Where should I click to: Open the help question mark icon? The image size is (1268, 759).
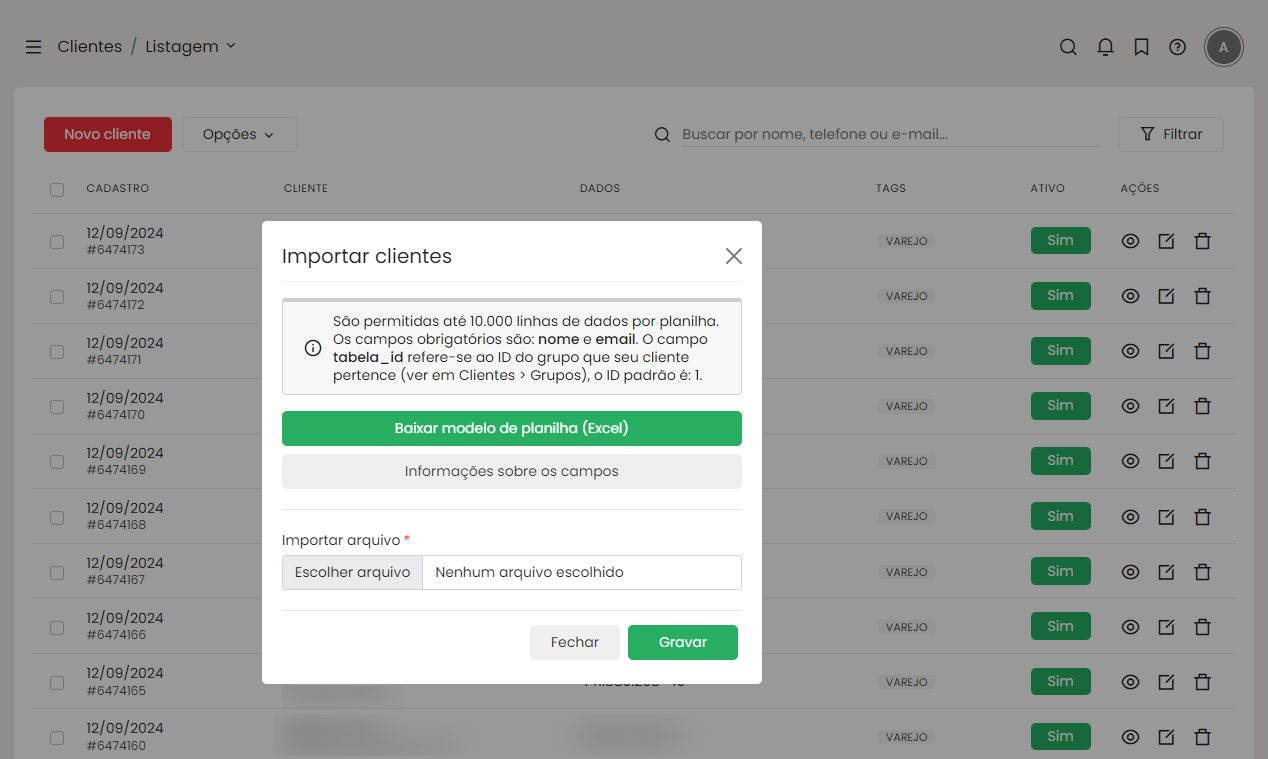tap(1177, 47)
